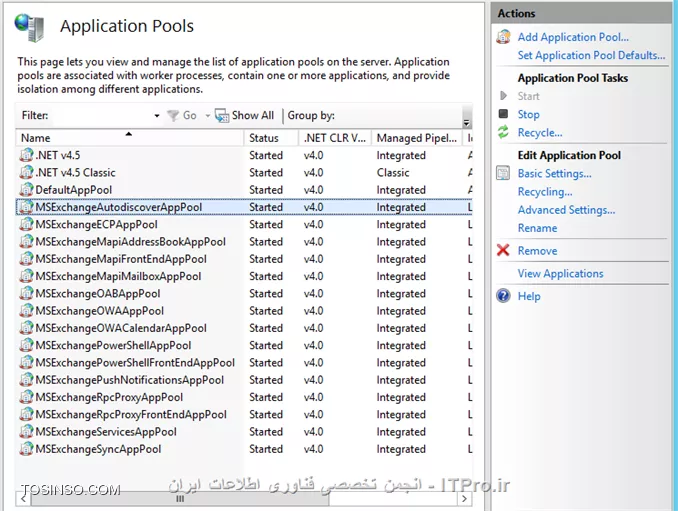Click the MSExchangeRpcProxyAppPool row icon
678x511 pixels.
(26, 397)
